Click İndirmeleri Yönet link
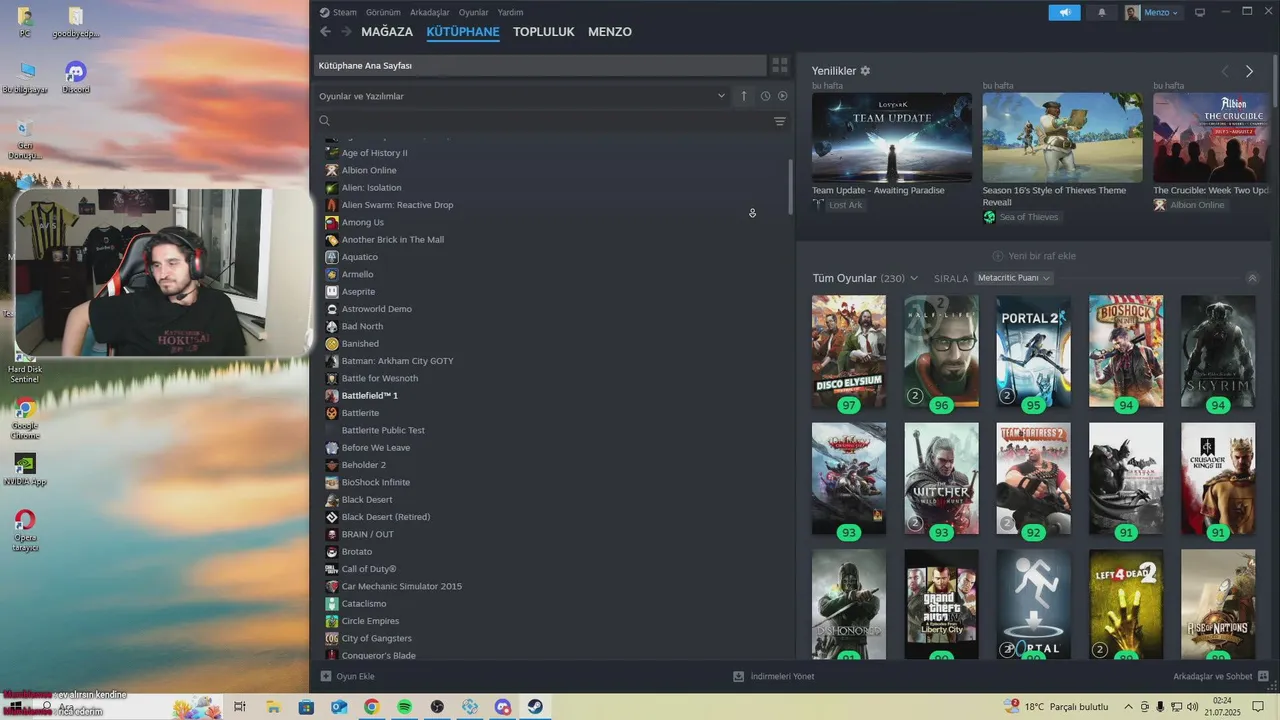The height and width of the screenshot is (720, 1280). coord(774,676)
